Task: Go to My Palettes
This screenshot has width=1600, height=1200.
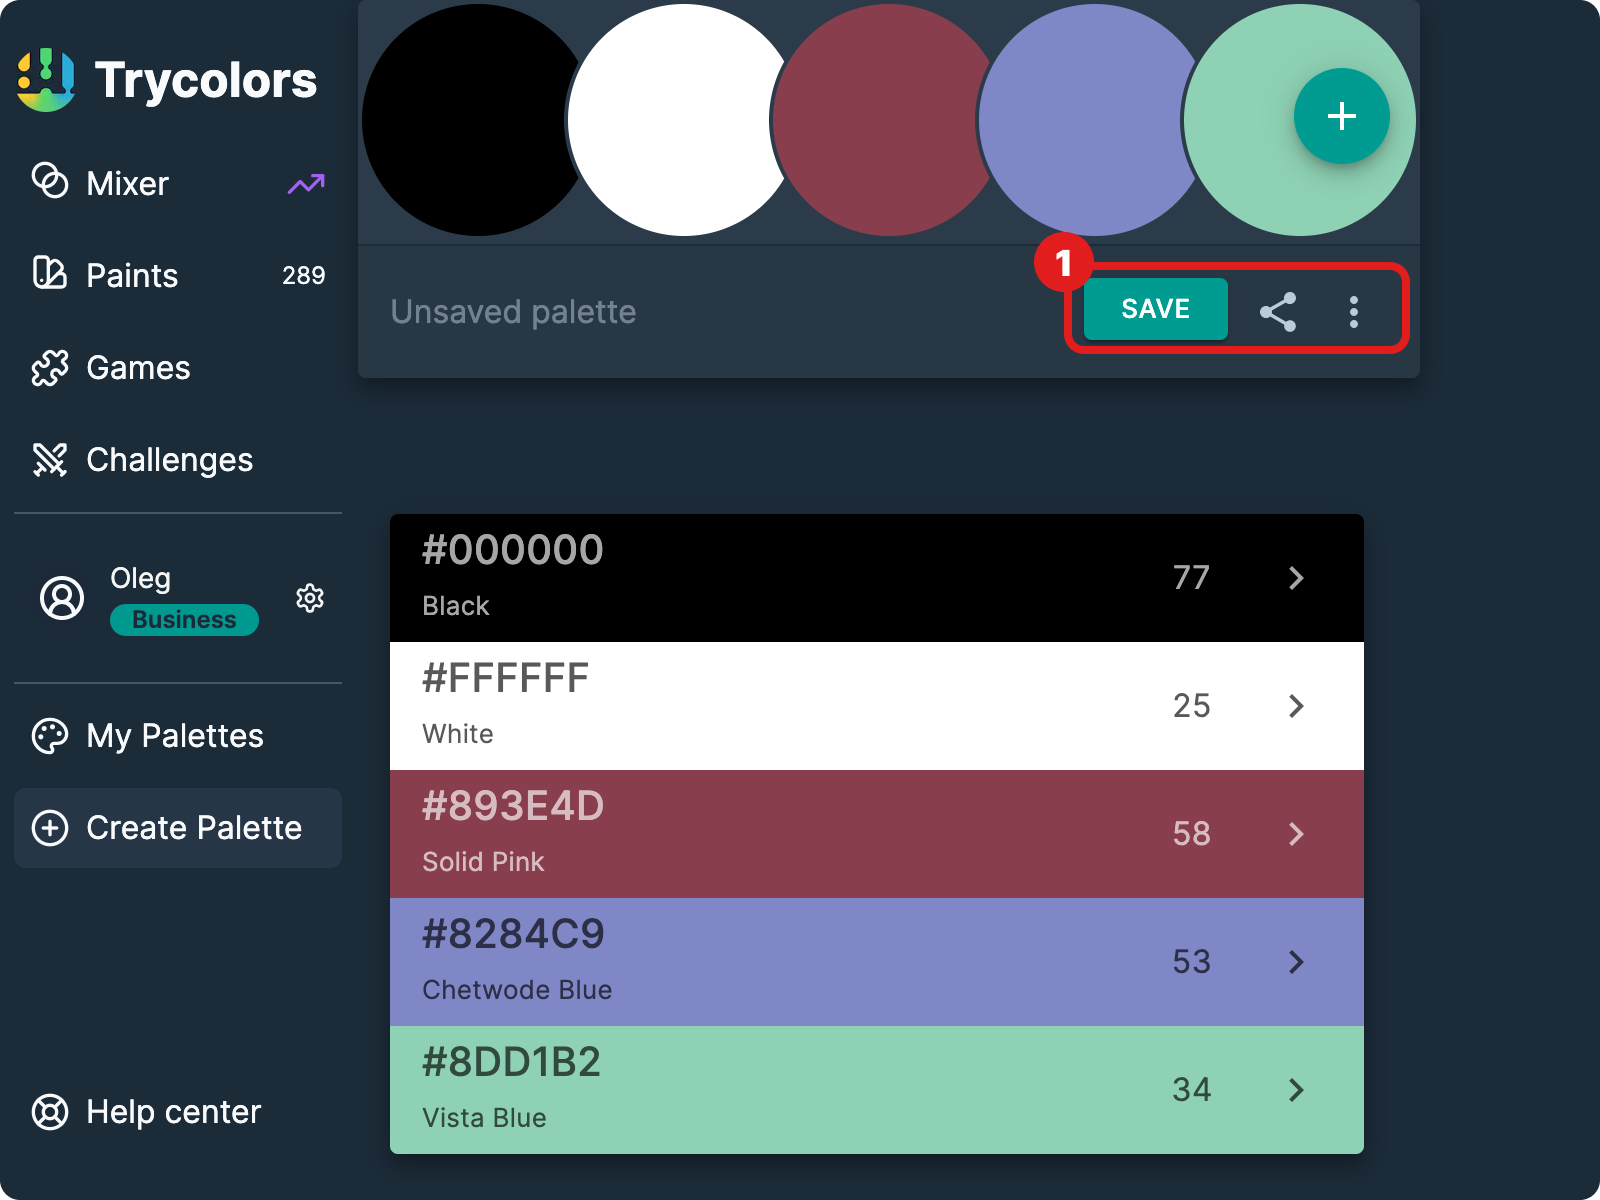Action: point(178,736)
